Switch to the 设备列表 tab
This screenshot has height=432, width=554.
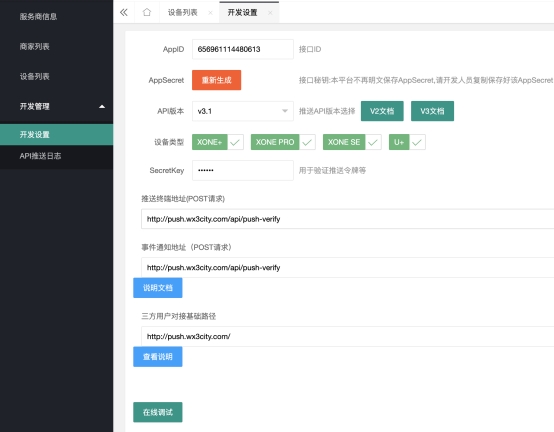coord(183,13)
